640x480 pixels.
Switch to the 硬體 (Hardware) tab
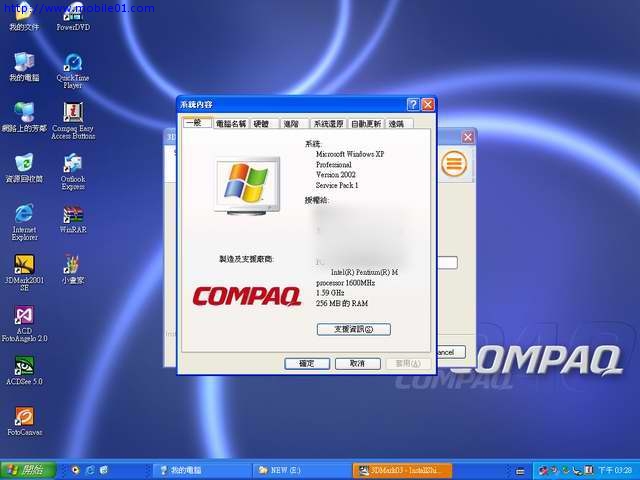264,124
